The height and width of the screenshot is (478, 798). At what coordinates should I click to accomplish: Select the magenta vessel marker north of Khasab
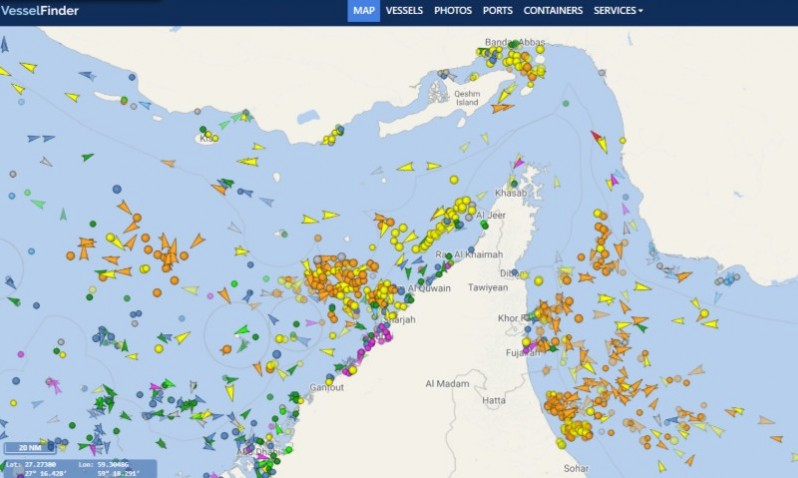pyautogui.click(x=517, y=162)
